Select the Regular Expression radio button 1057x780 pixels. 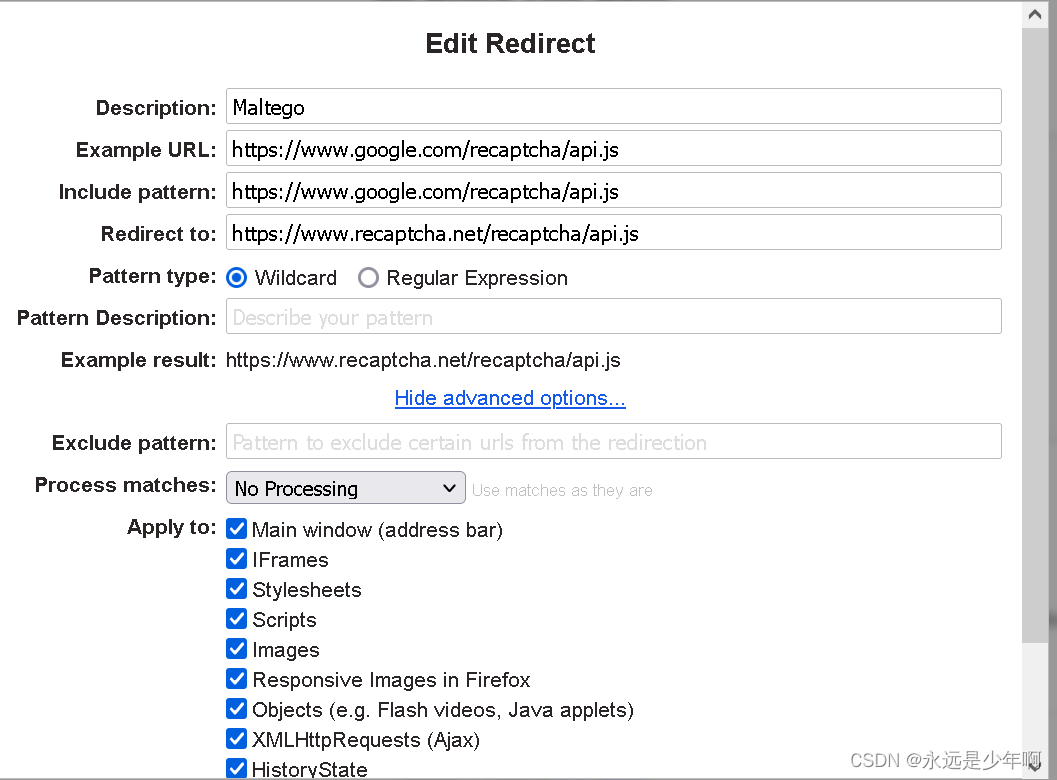point(369,278)
